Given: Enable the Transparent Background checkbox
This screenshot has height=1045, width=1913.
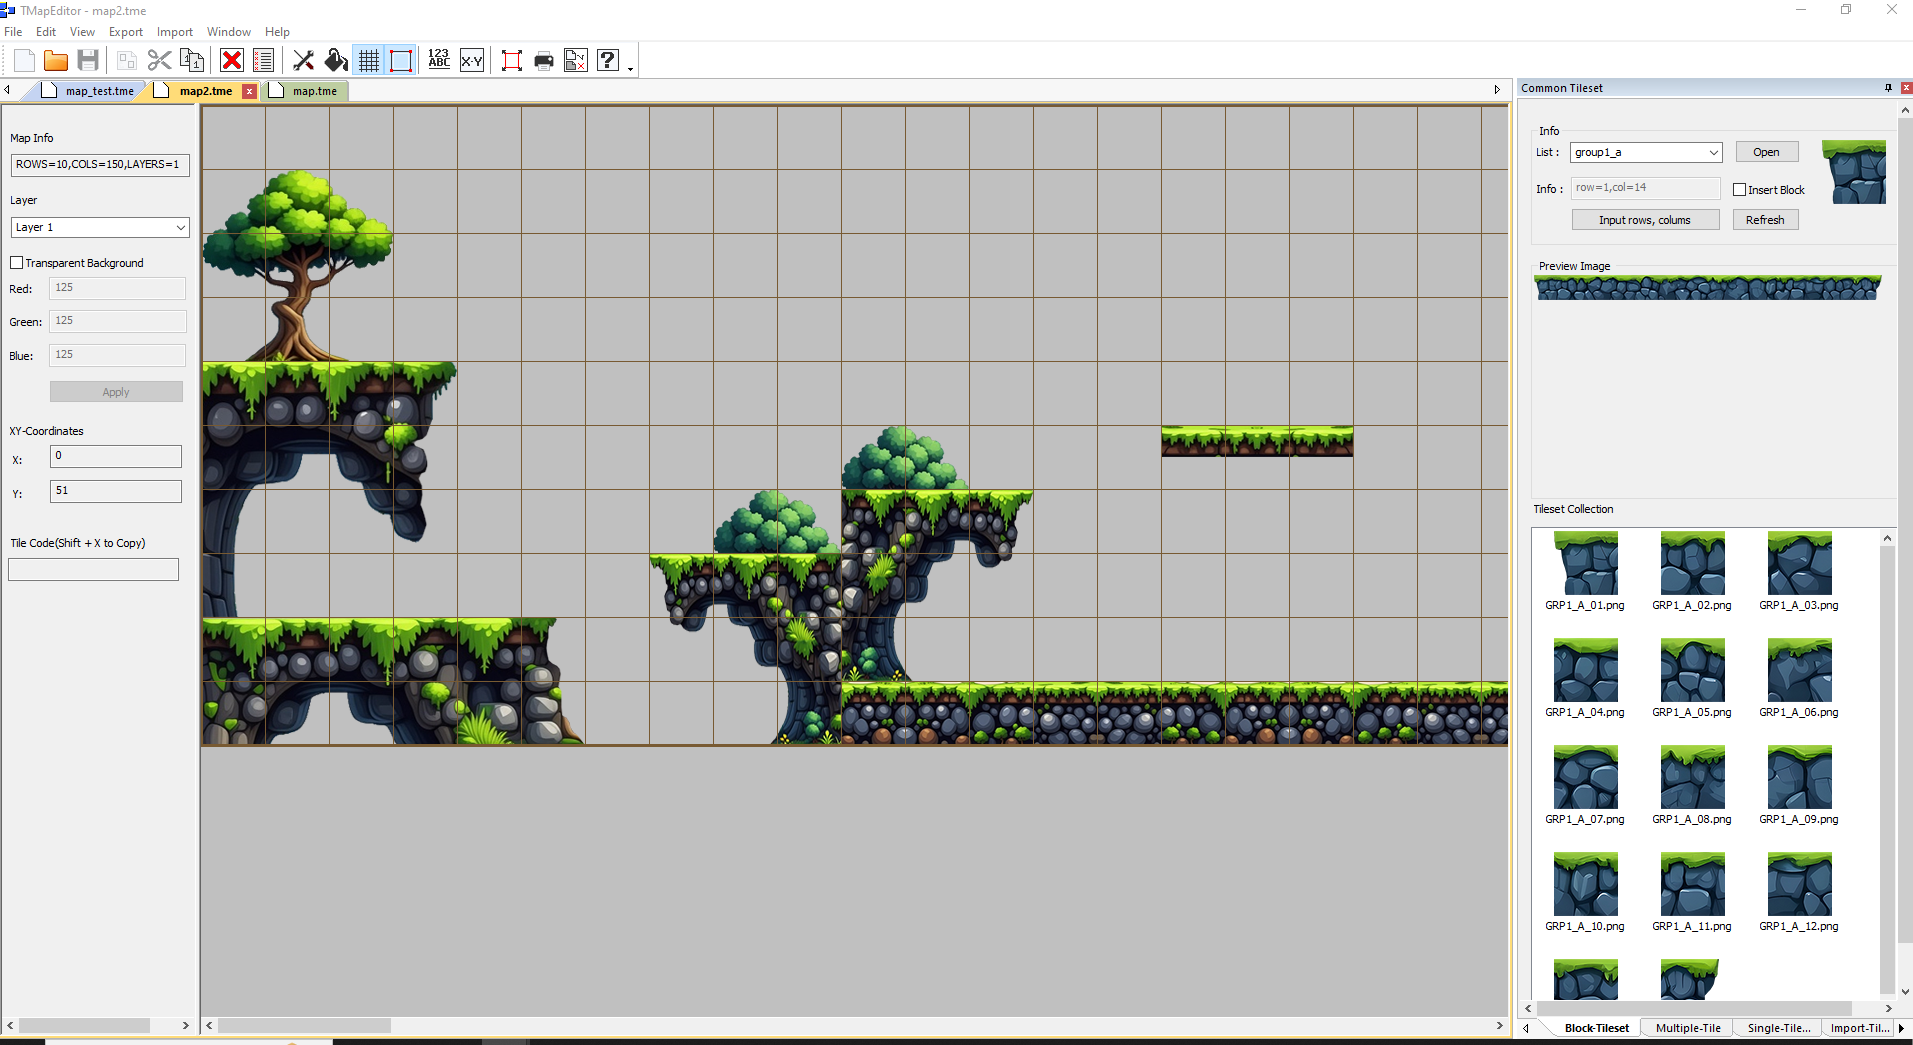Looking at the screenshot, I should coord(17,263).
